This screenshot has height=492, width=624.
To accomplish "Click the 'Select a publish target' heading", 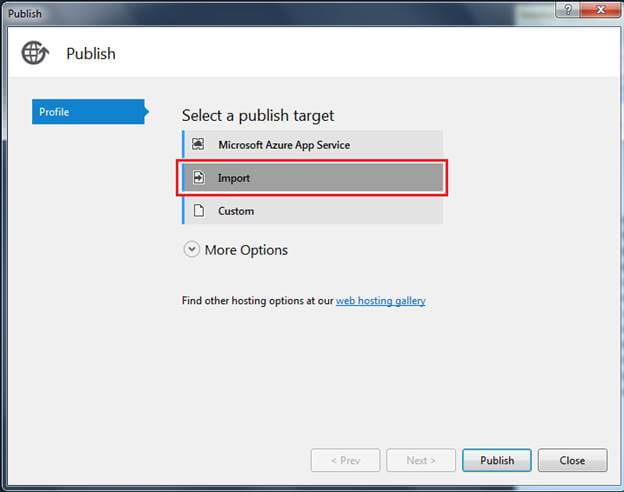I will pos(258,115).
